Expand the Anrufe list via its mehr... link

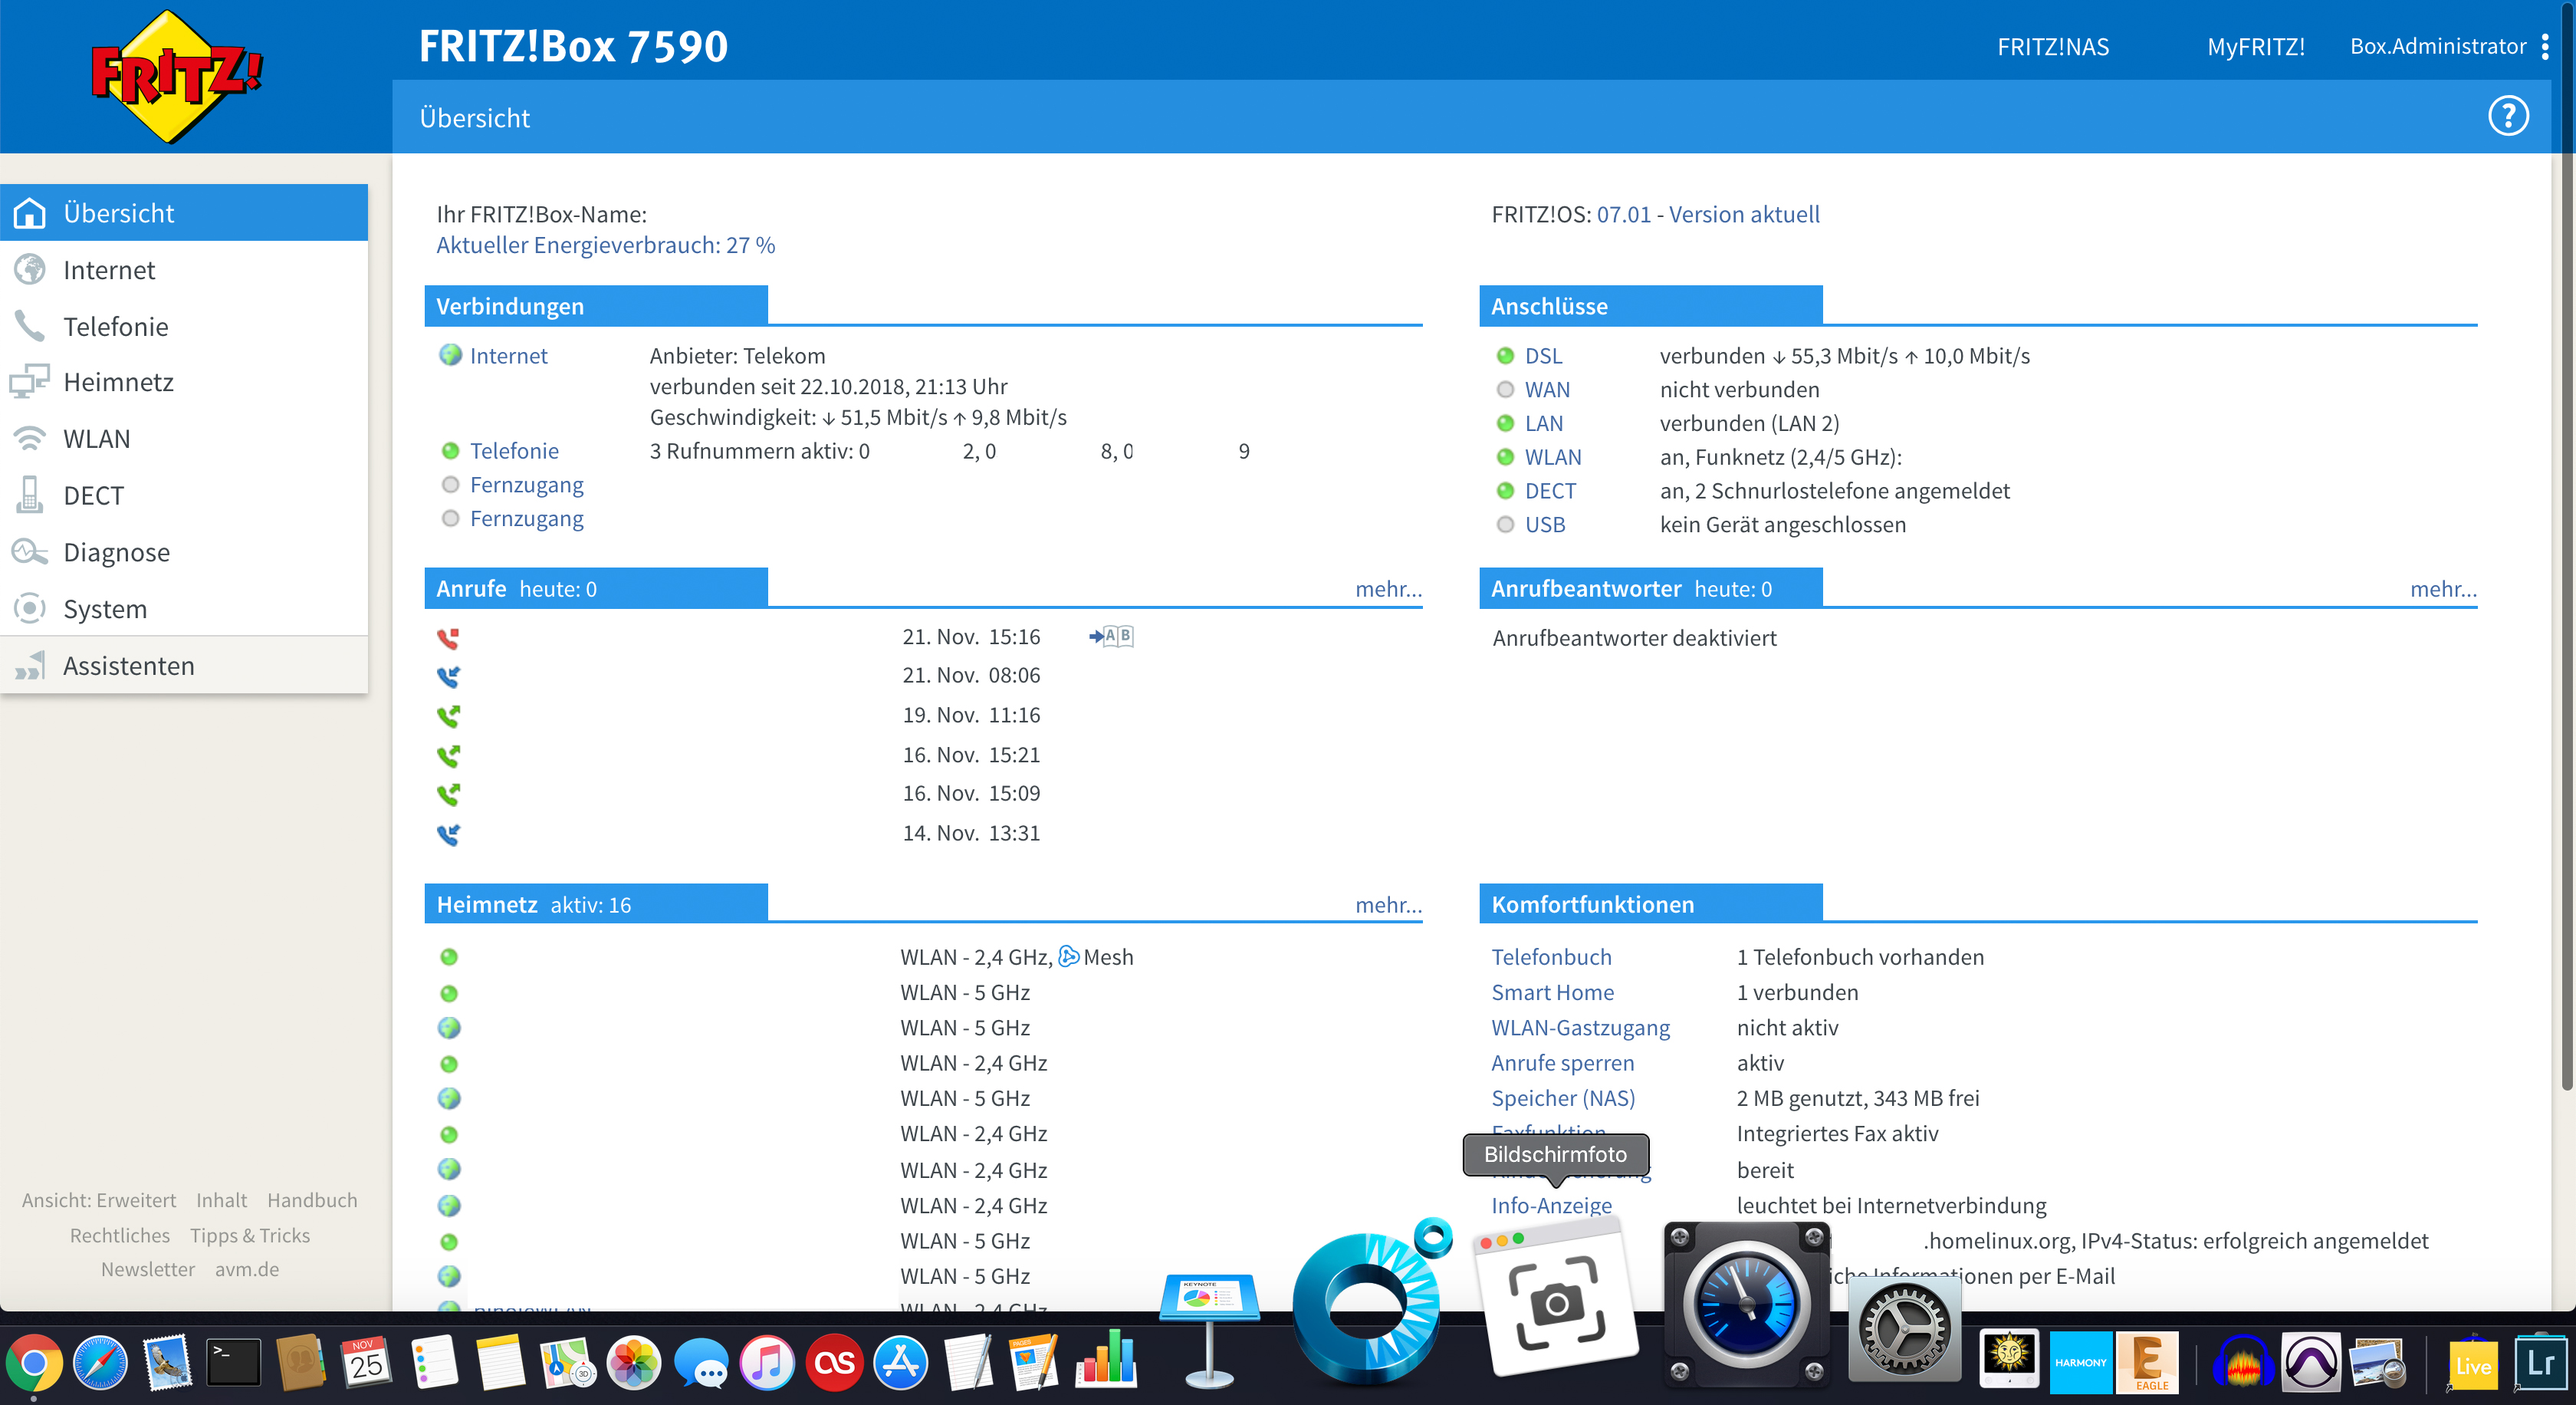click(x=1388, y=589)
